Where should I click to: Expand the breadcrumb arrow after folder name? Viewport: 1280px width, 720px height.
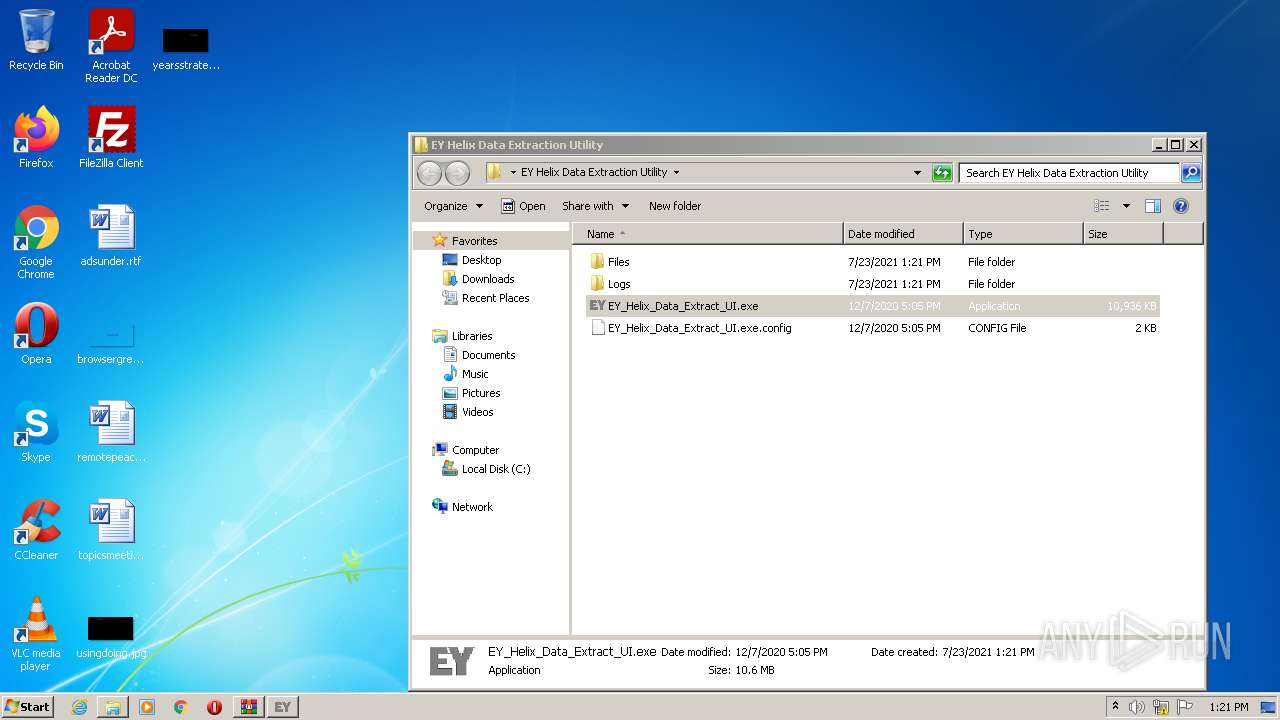[x=676, y=172]
